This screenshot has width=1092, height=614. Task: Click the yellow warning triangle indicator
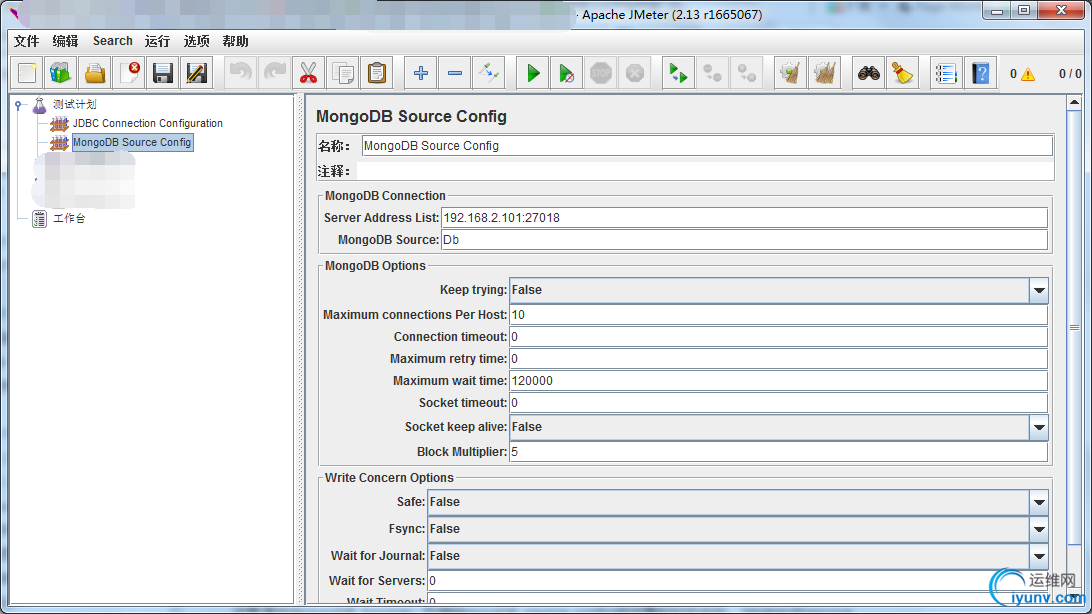[1028, 74]
